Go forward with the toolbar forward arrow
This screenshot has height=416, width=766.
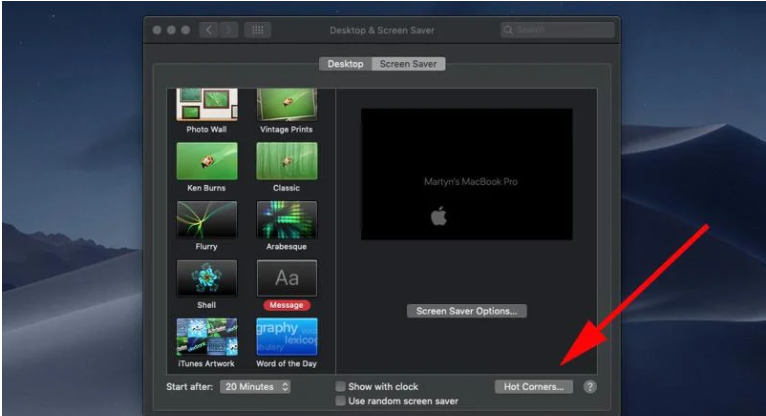228,30
